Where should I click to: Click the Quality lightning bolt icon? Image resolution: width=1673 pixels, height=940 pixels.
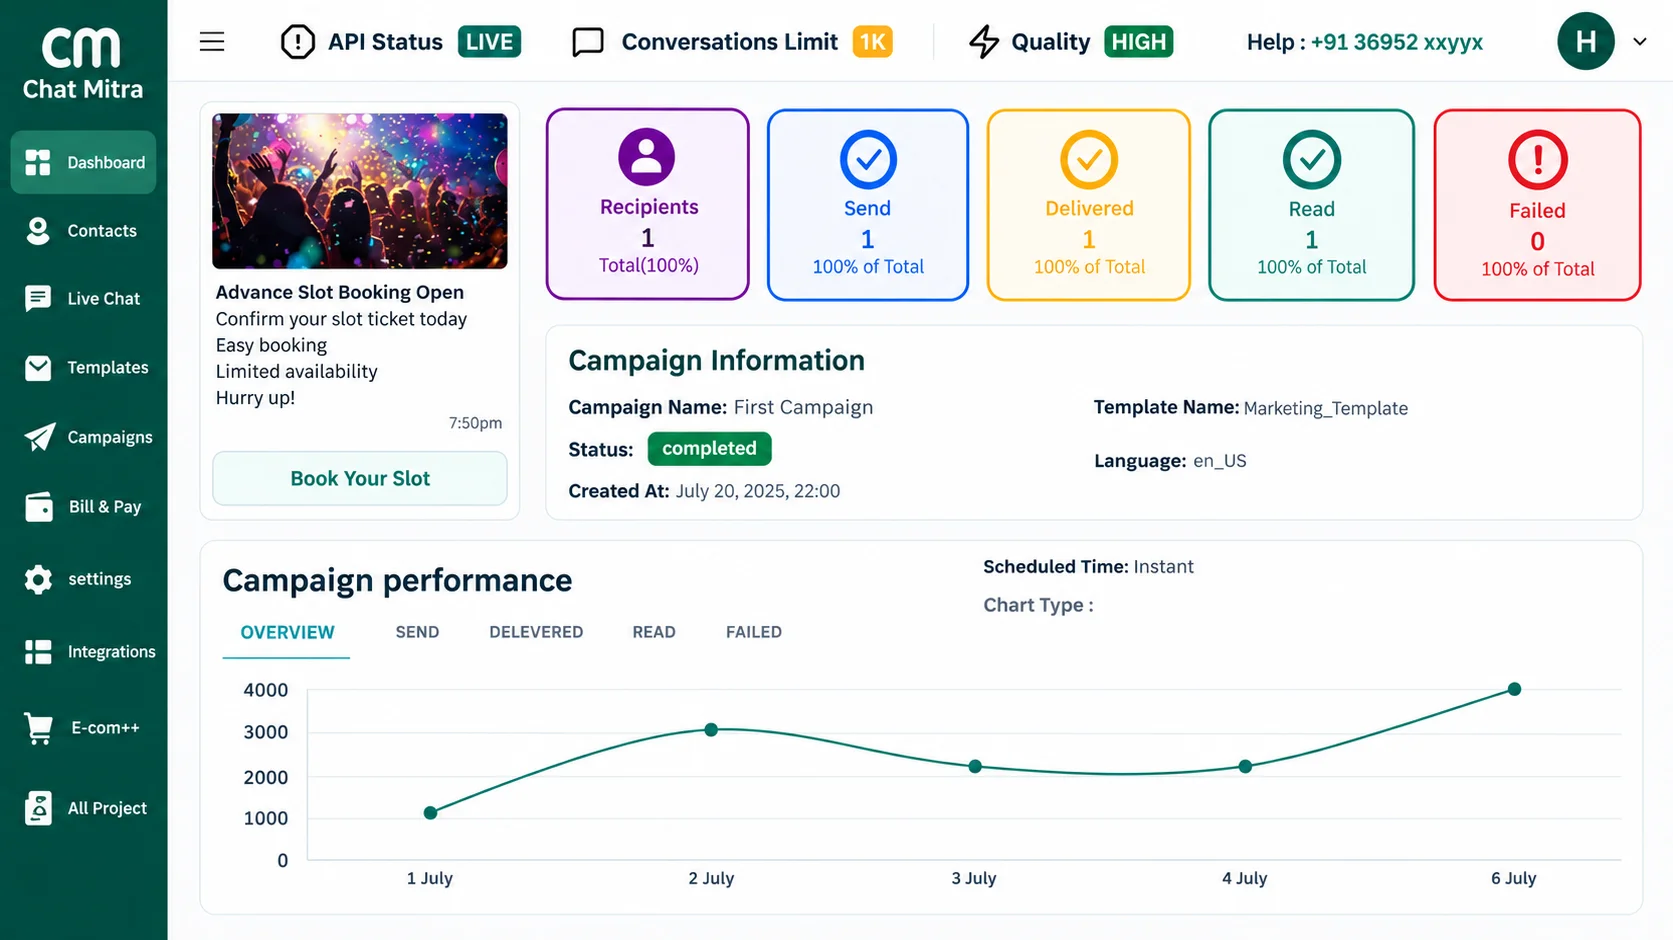coord(984,42)
